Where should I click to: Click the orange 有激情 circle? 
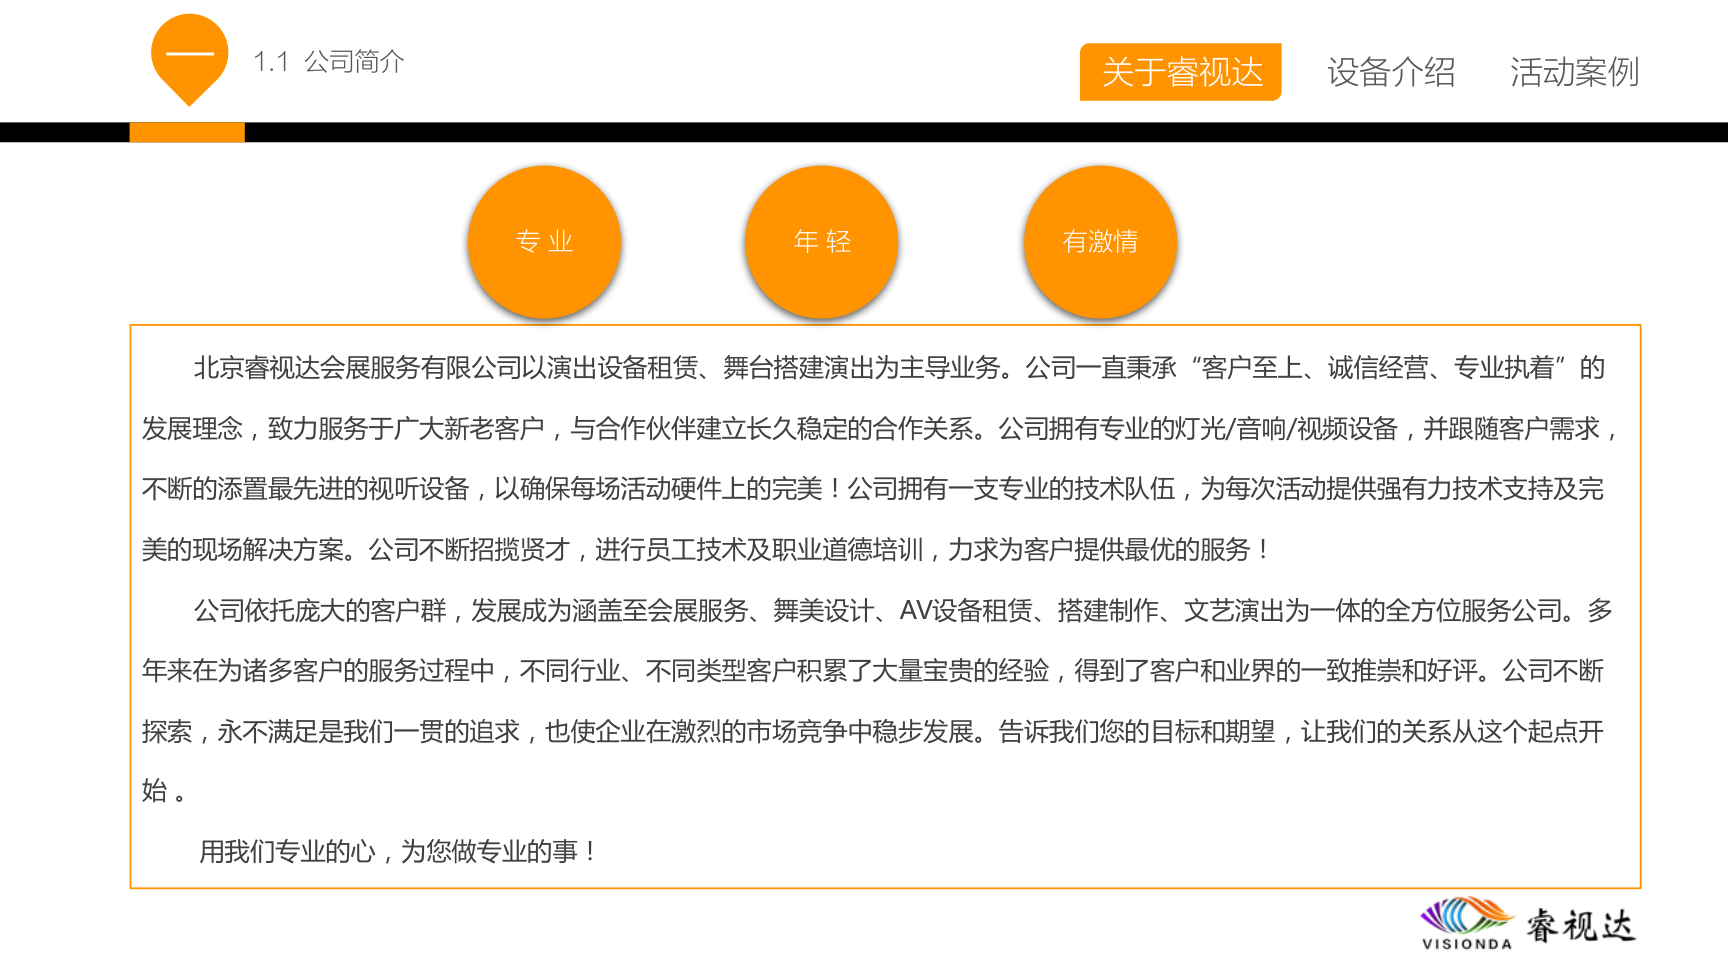click(x=1100, y=242)
